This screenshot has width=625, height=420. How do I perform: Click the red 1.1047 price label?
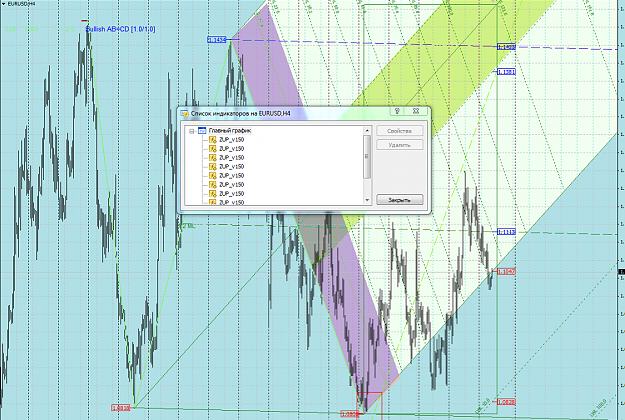coord(506,271)
